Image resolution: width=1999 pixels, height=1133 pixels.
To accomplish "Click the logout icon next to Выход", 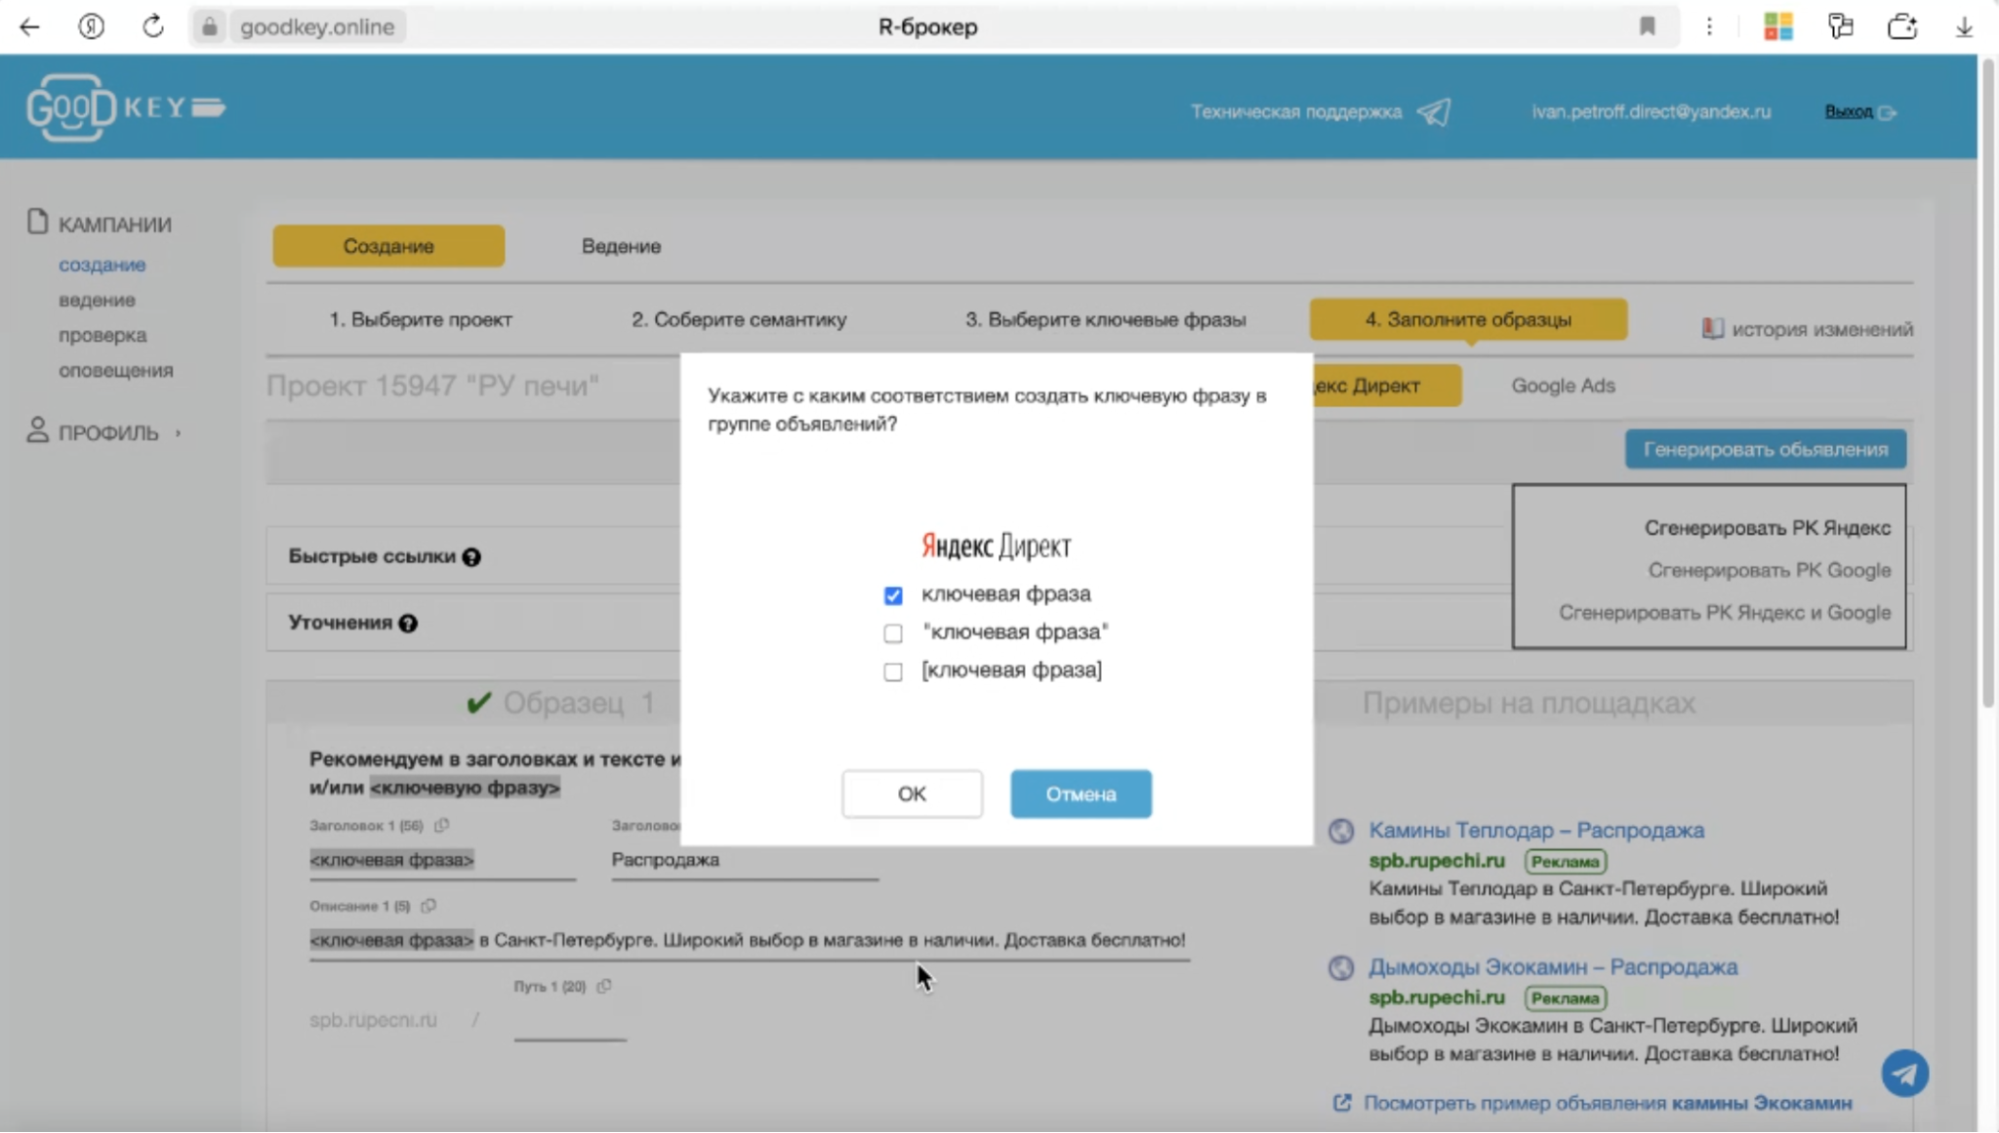I will 1887,112.
